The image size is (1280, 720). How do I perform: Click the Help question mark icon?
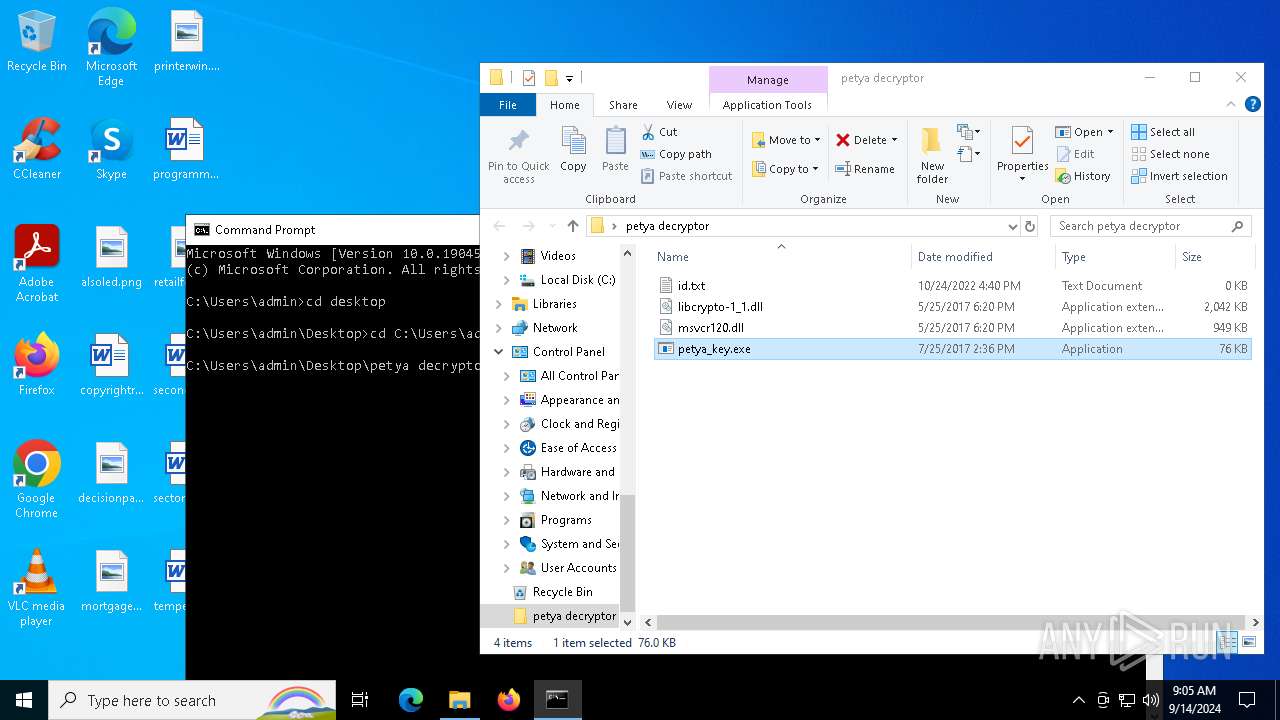1253,104
